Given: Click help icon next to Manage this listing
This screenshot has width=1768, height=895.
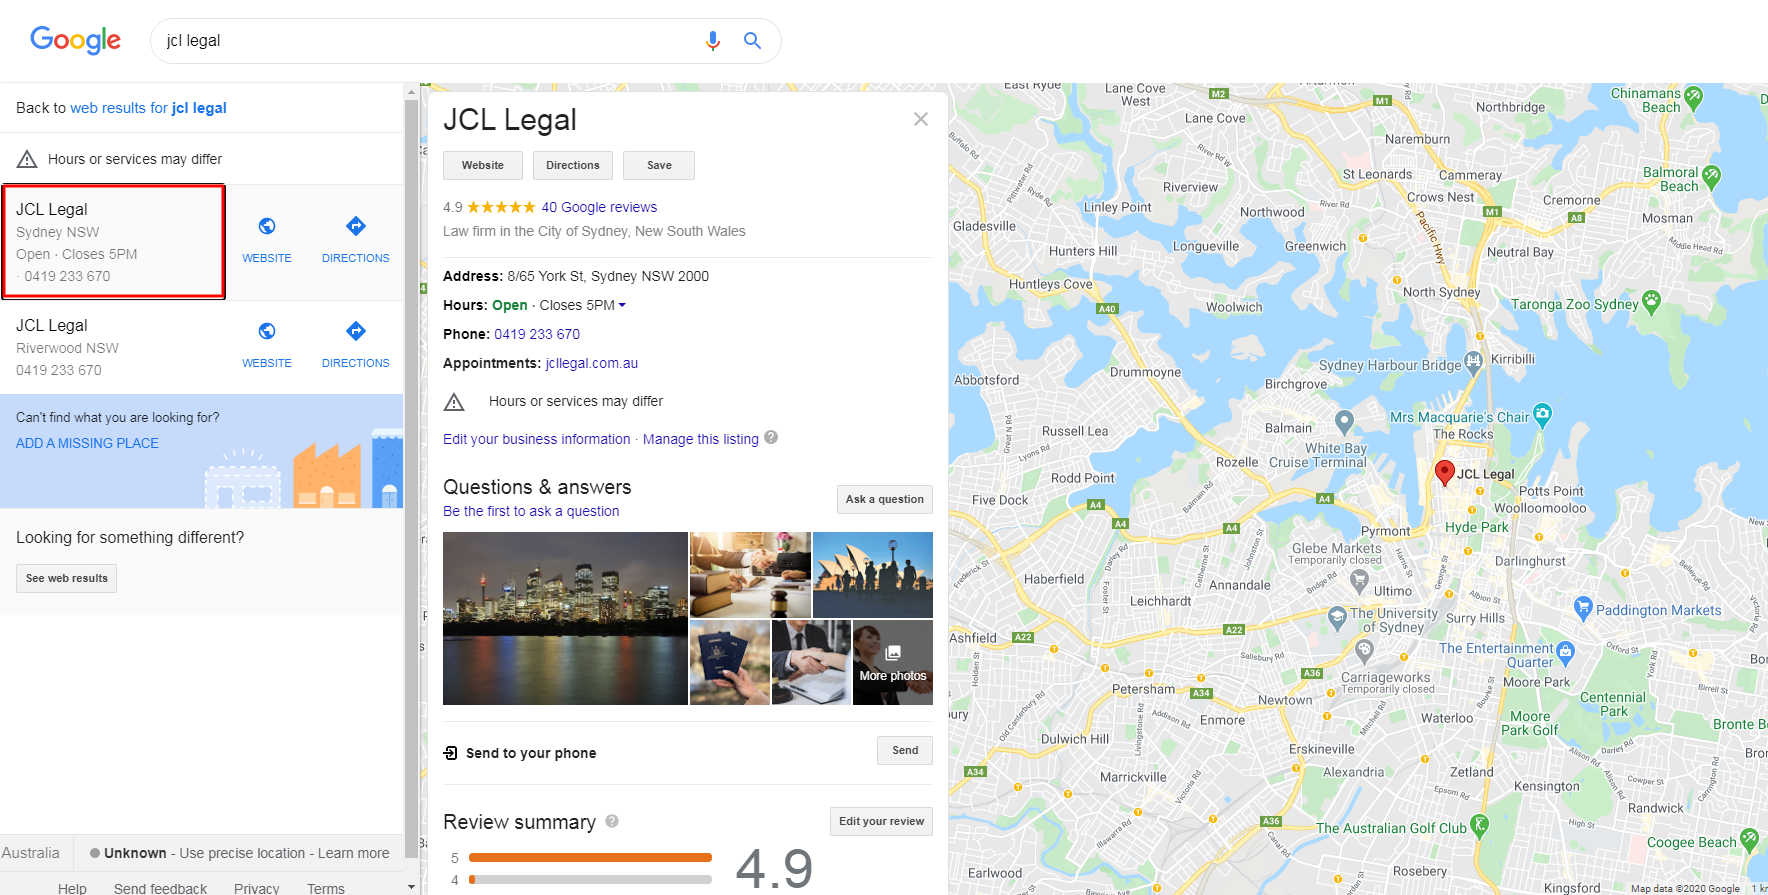Looking at the screenshot, I should pyautogui.click(x=771, y=438).
